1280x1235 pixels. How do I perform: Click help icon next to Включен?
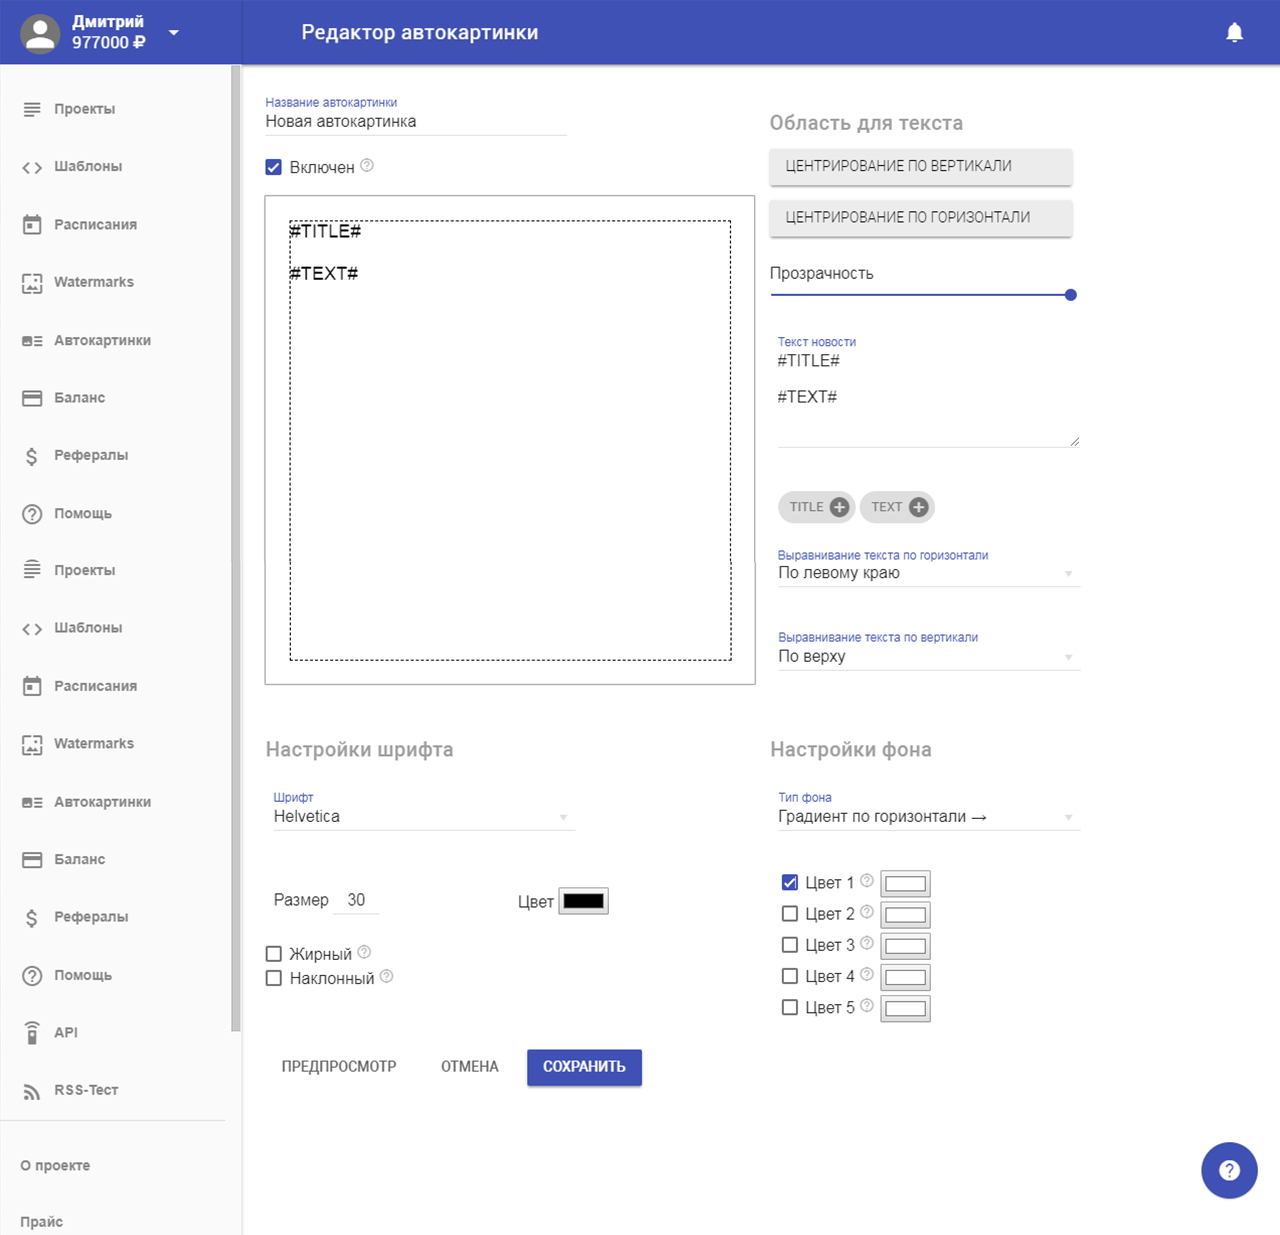click(367, 166)
